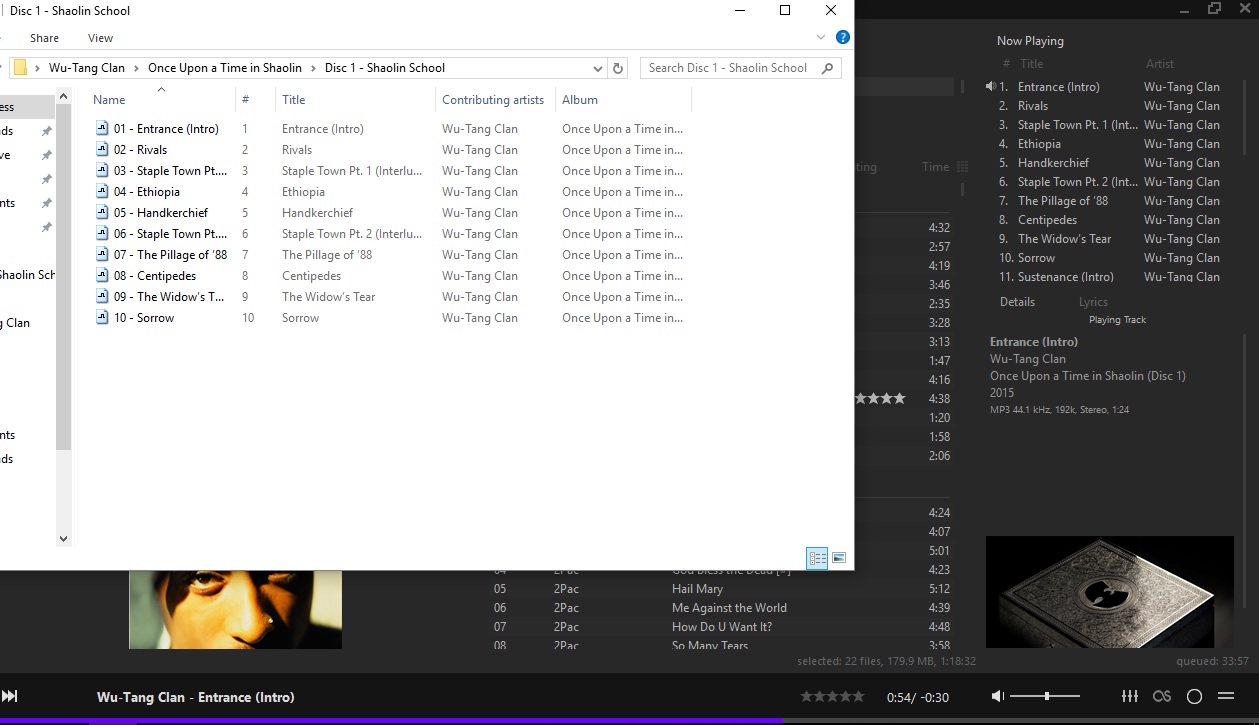Select Sustenance (Intro) in Now Playing list

[x=1066, y=277]
